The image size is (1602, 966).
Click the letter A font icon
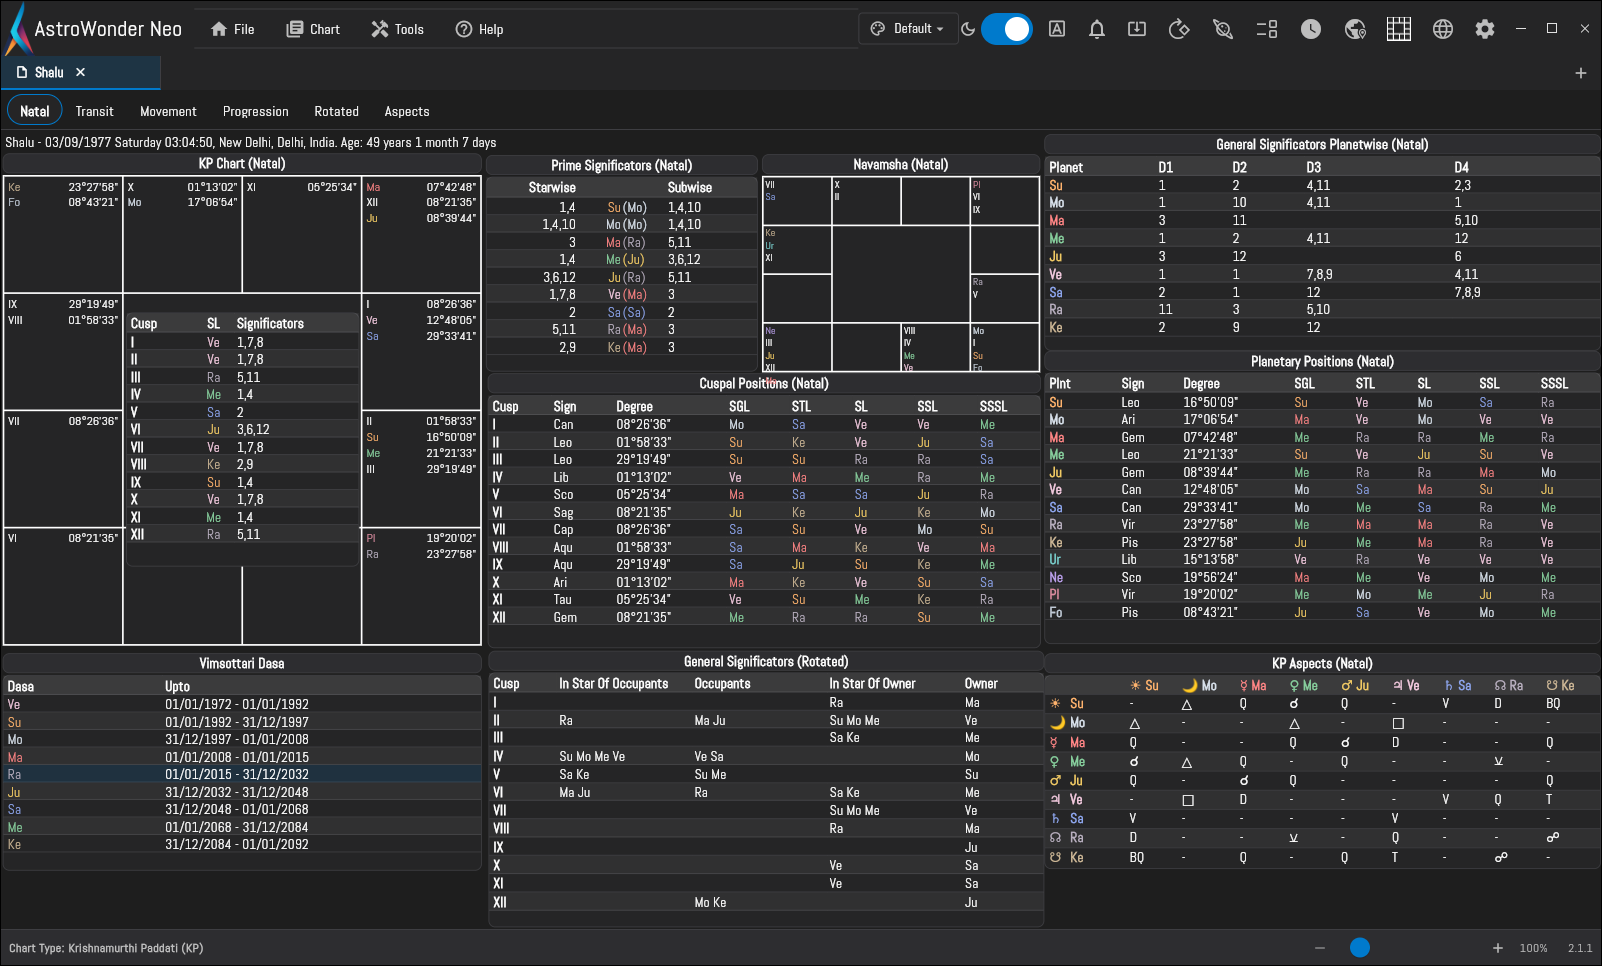click(1057, 29)
